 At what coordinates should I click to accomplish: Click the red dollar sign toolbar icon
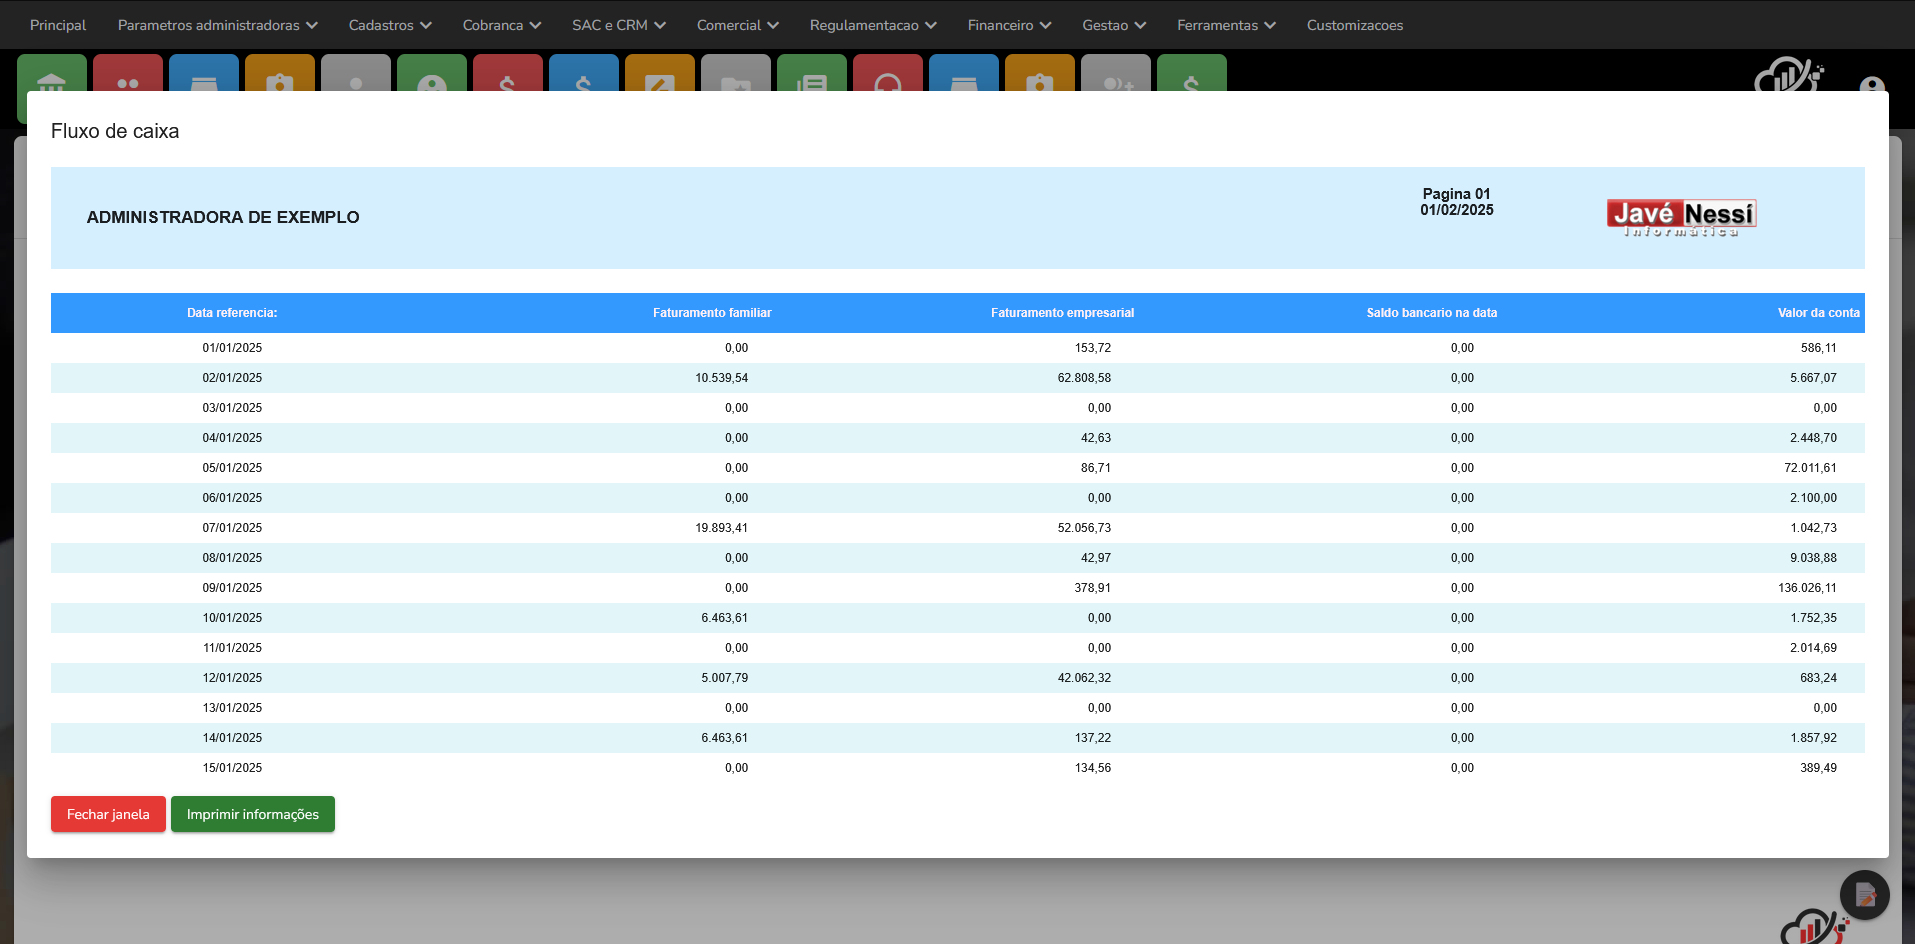[x=507, y=76]
